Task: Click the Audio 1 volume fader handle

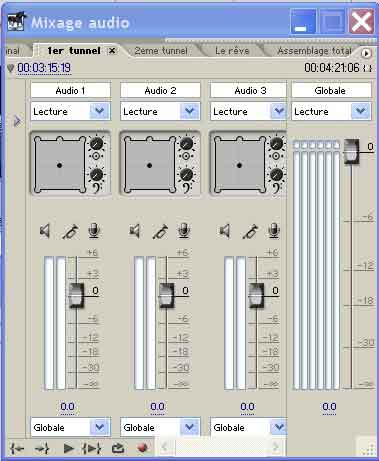Action: click(x=76, y=295)
